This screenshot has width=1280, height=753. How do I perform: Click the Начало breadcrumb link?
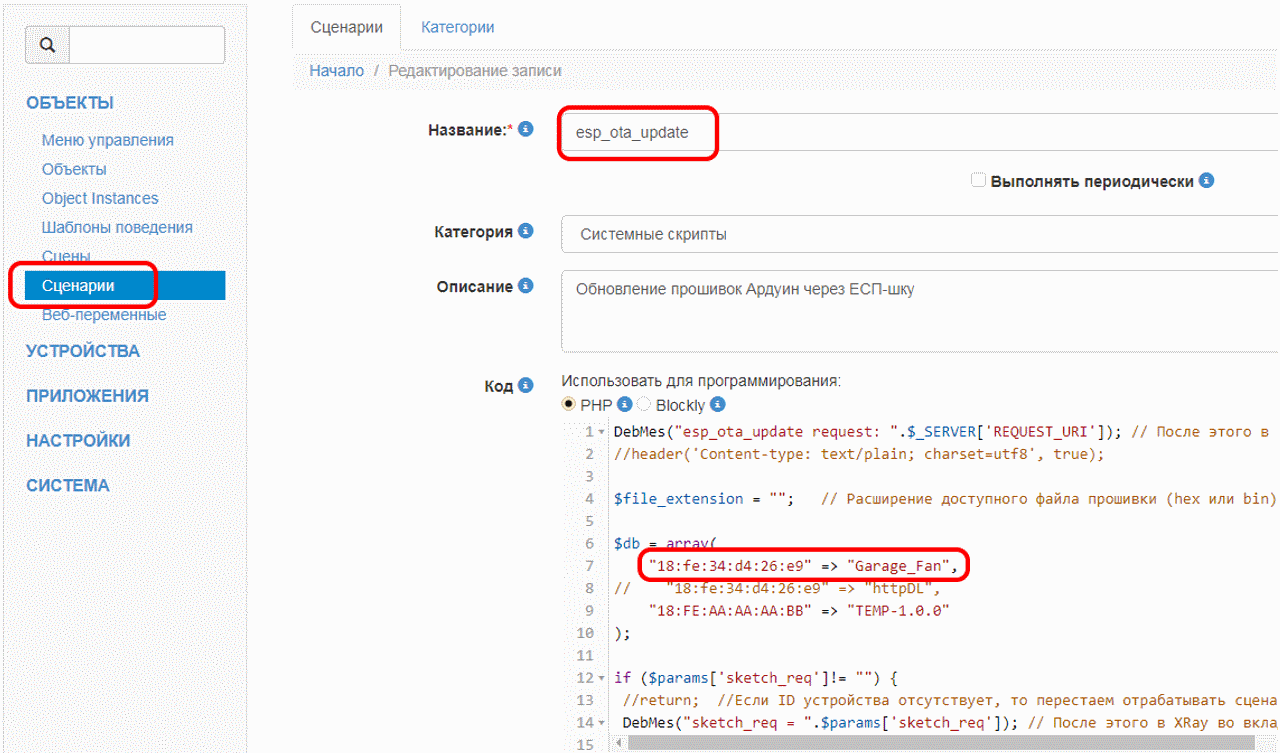(x=337, y=71)
